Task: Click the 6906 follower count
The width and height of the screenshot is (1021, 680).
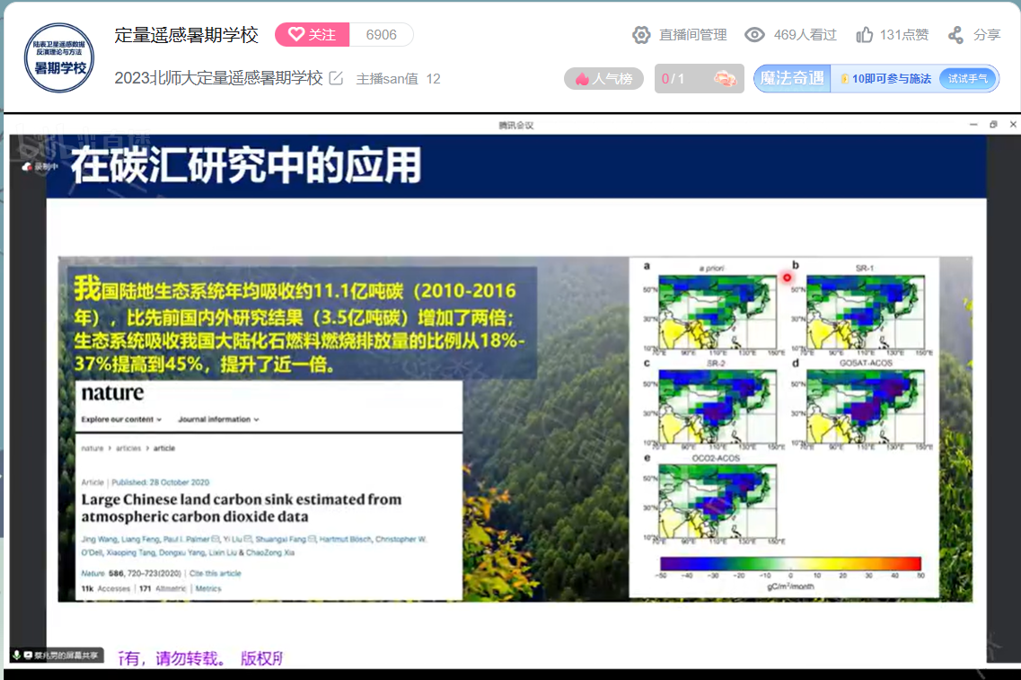Action: coord(381,35)
